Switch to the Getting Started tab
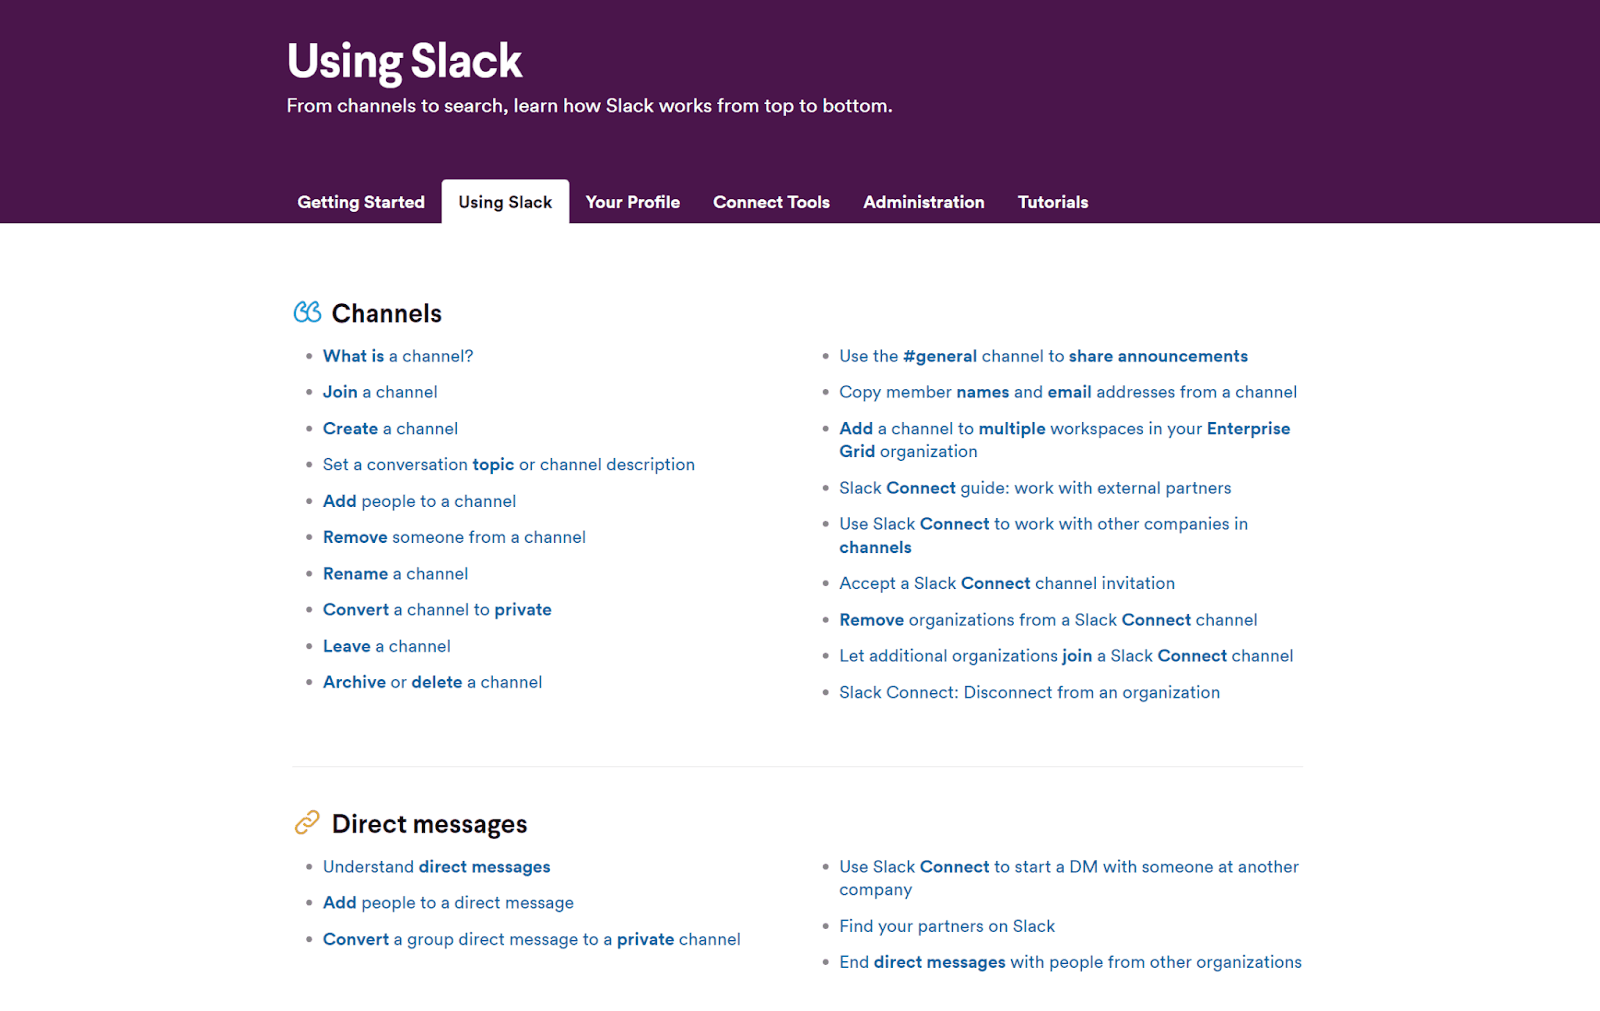1600x1011 pixels. (361, 202)
